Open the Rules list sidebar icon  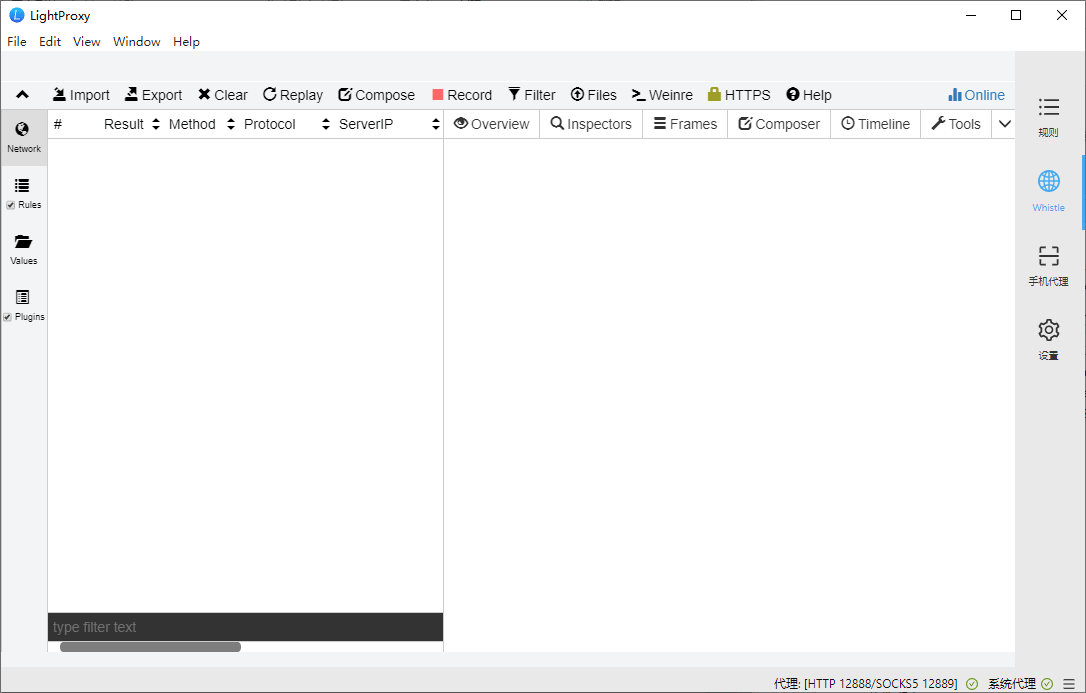(x=22, y=186)
